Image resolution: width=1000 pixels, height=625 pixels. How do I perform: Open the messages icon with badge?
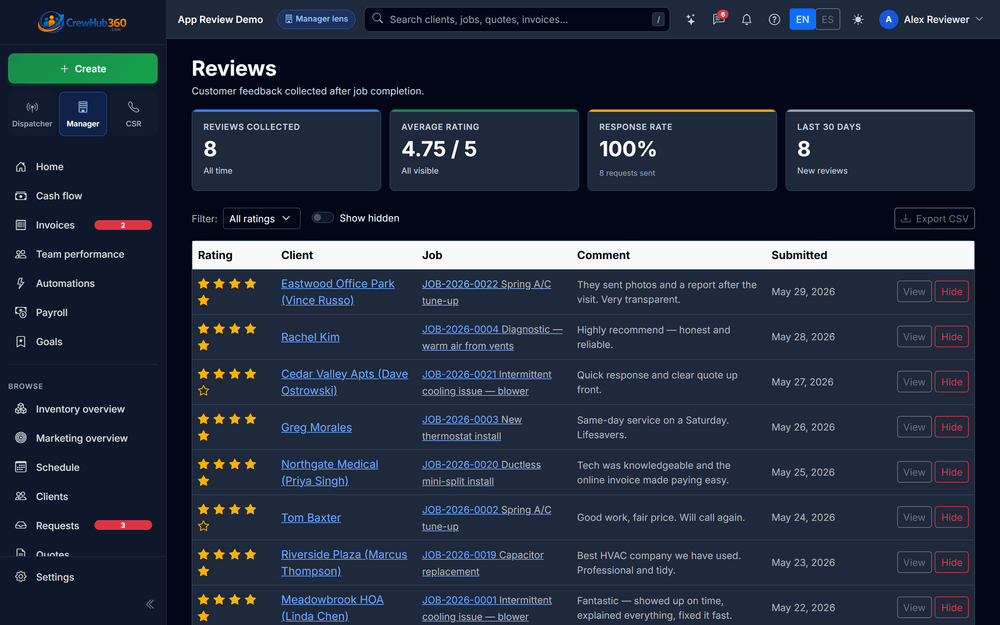[x=719, y=20]
